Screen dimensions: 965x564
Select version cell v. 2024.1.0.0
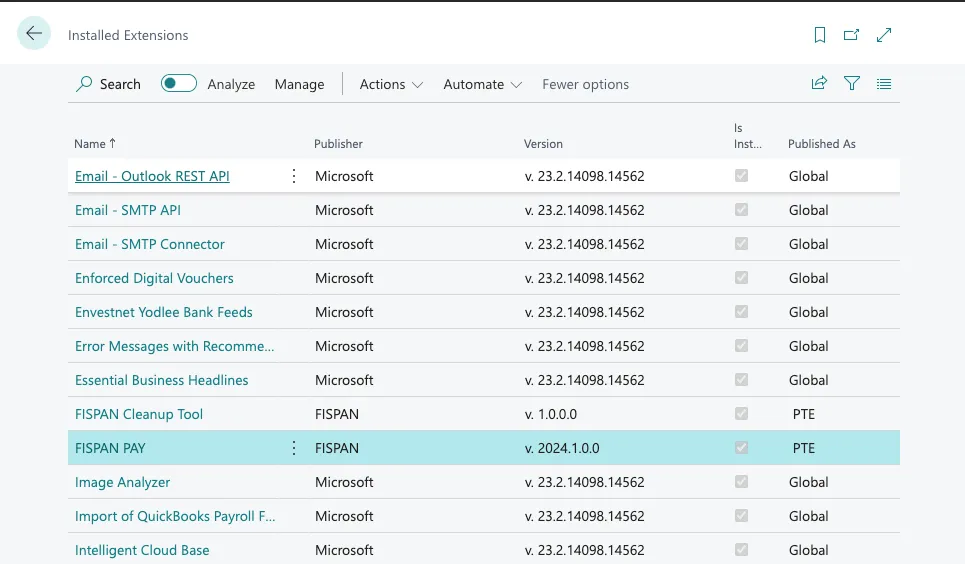coord(562,448)
